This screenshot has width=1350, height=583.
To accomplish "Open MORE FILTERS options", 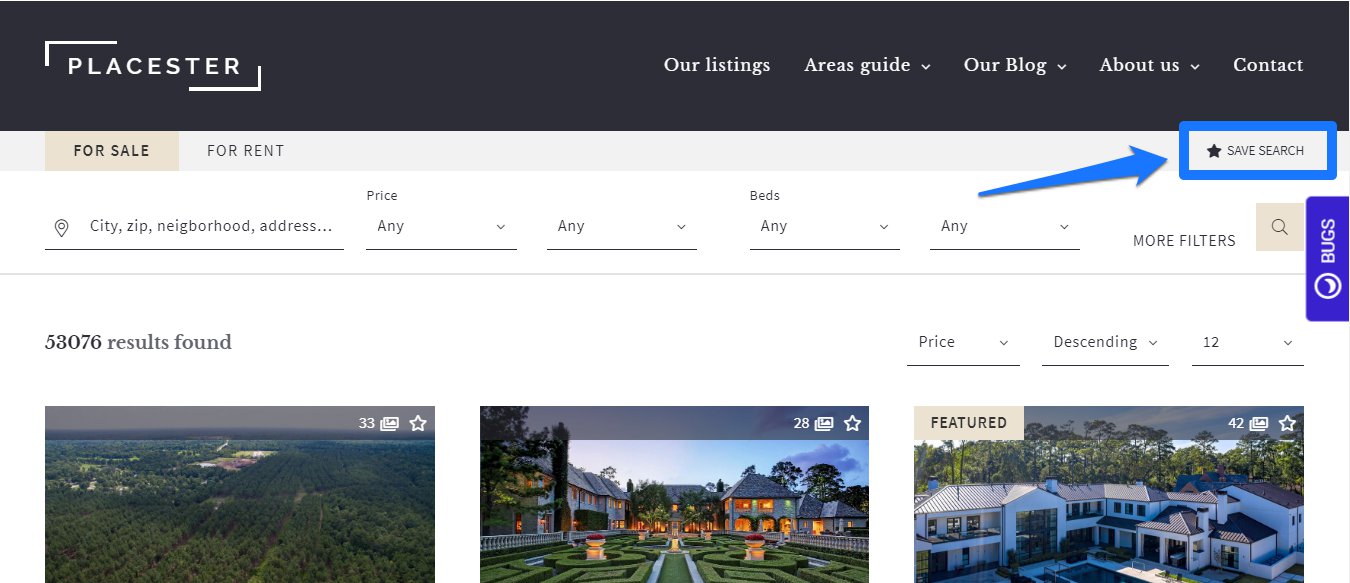I will coord(1184,241).
